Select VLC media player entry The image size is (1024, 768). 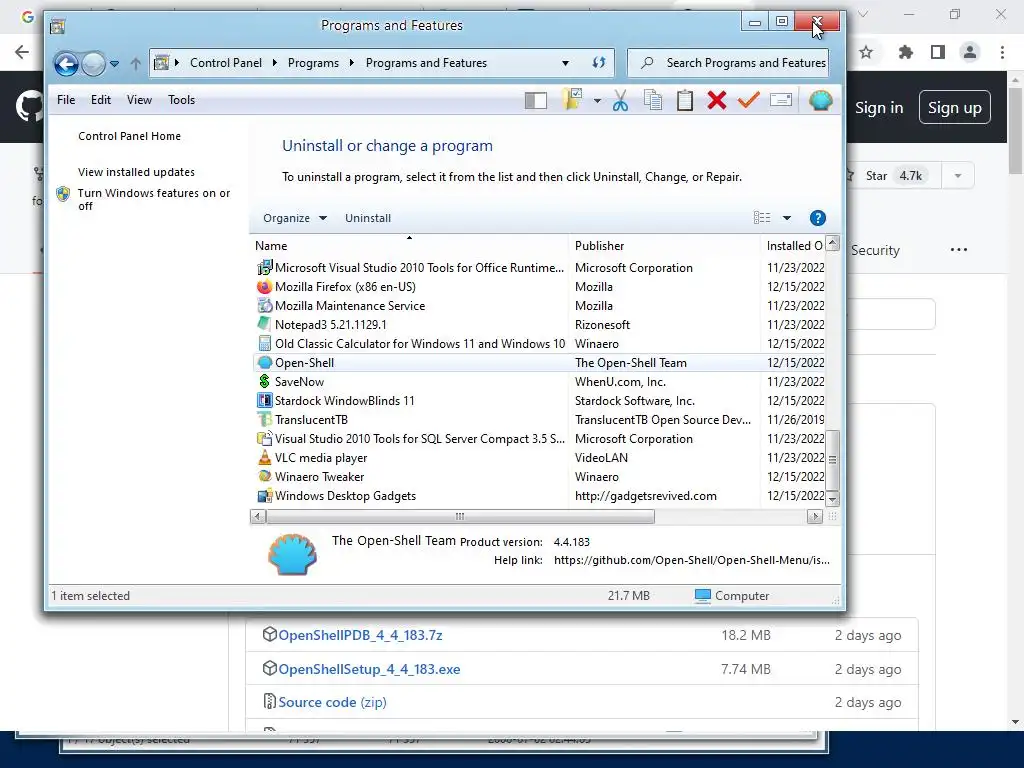click(538, 458)
